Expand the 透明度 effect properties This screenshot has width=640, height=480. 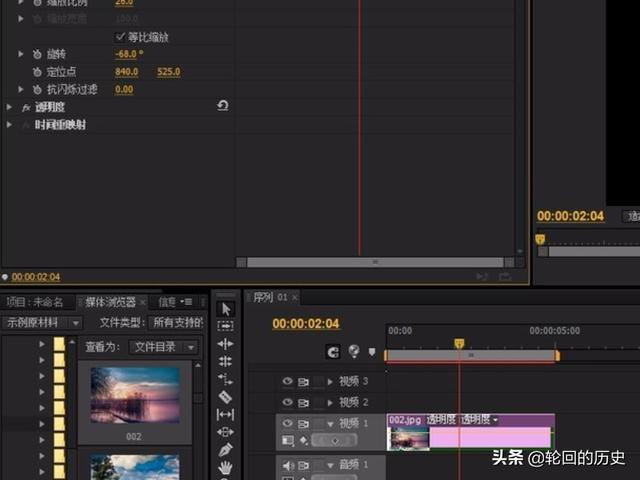(10, 107)
